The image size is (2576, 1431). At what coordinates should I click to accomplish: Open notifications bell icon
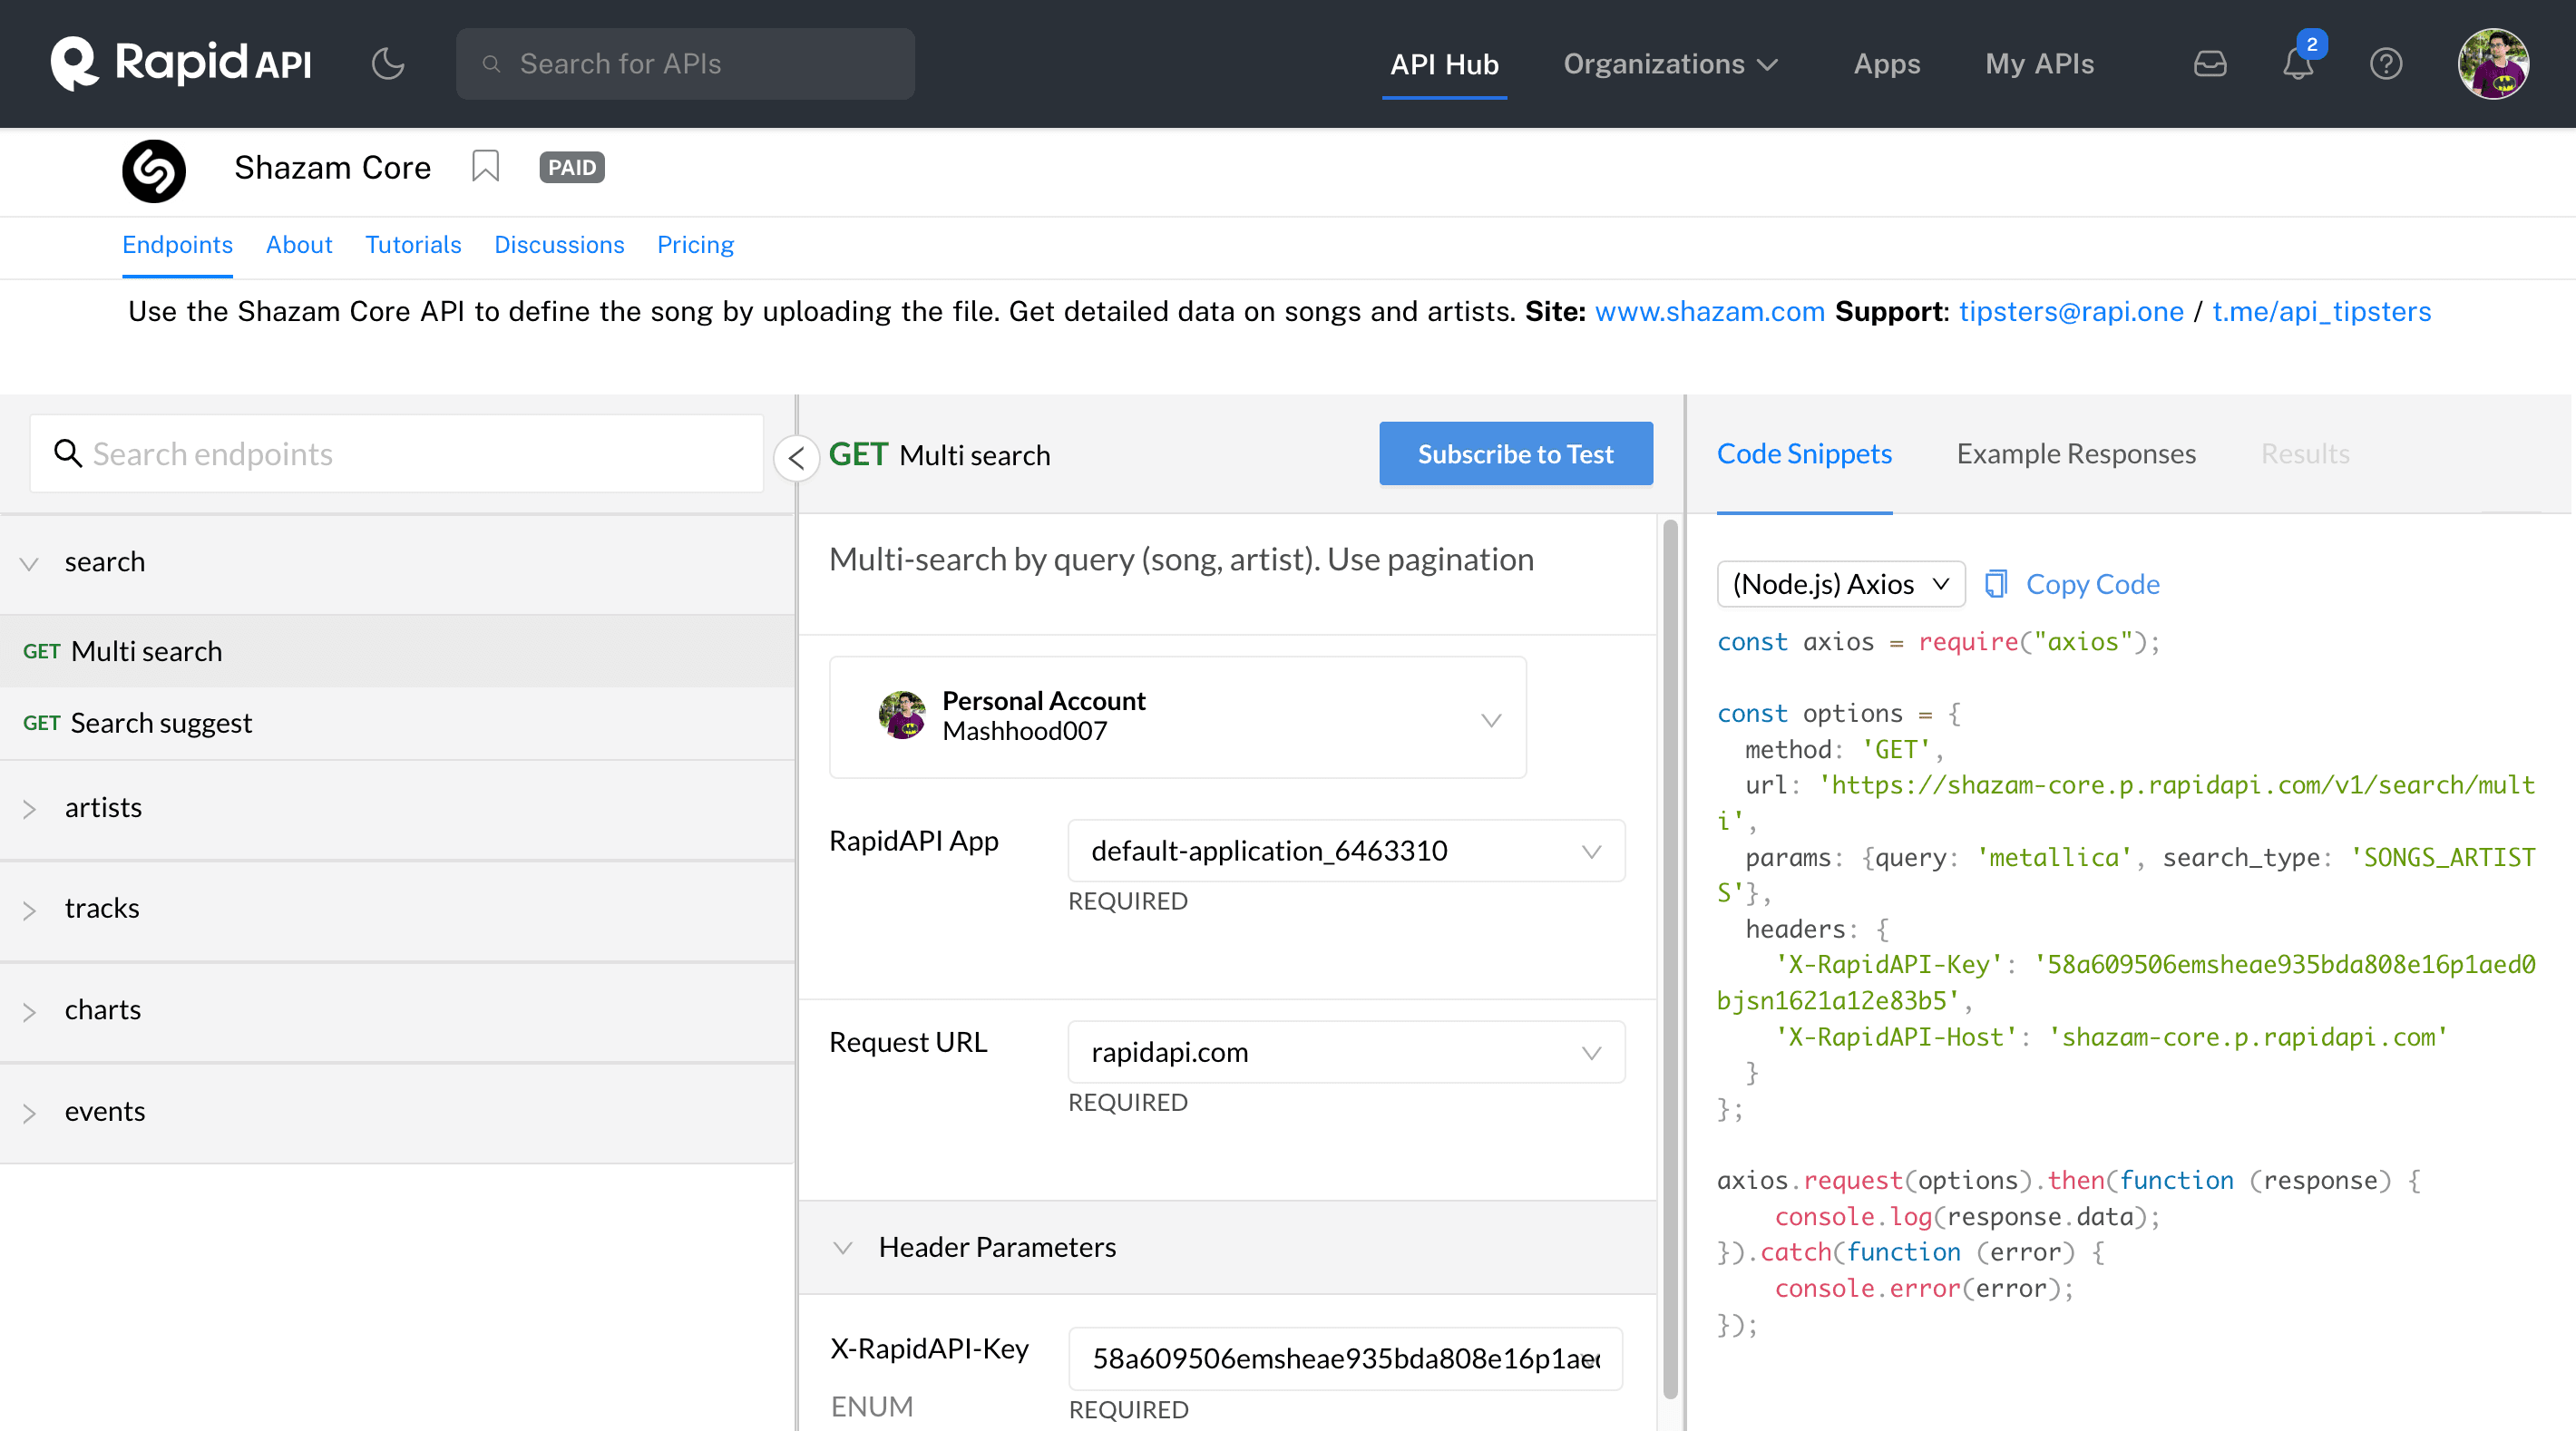coord(2298,64)
